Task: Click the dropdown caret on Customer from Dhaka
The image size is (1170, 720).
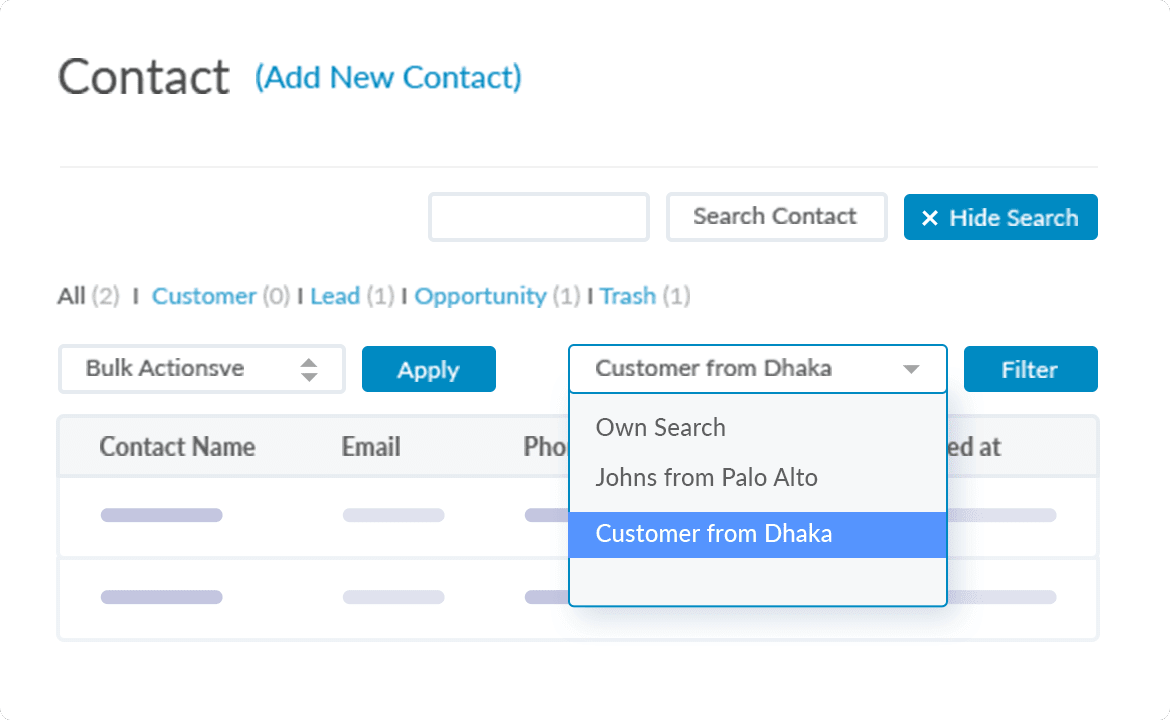Action: pyautogui.click(x=911, y=369)
